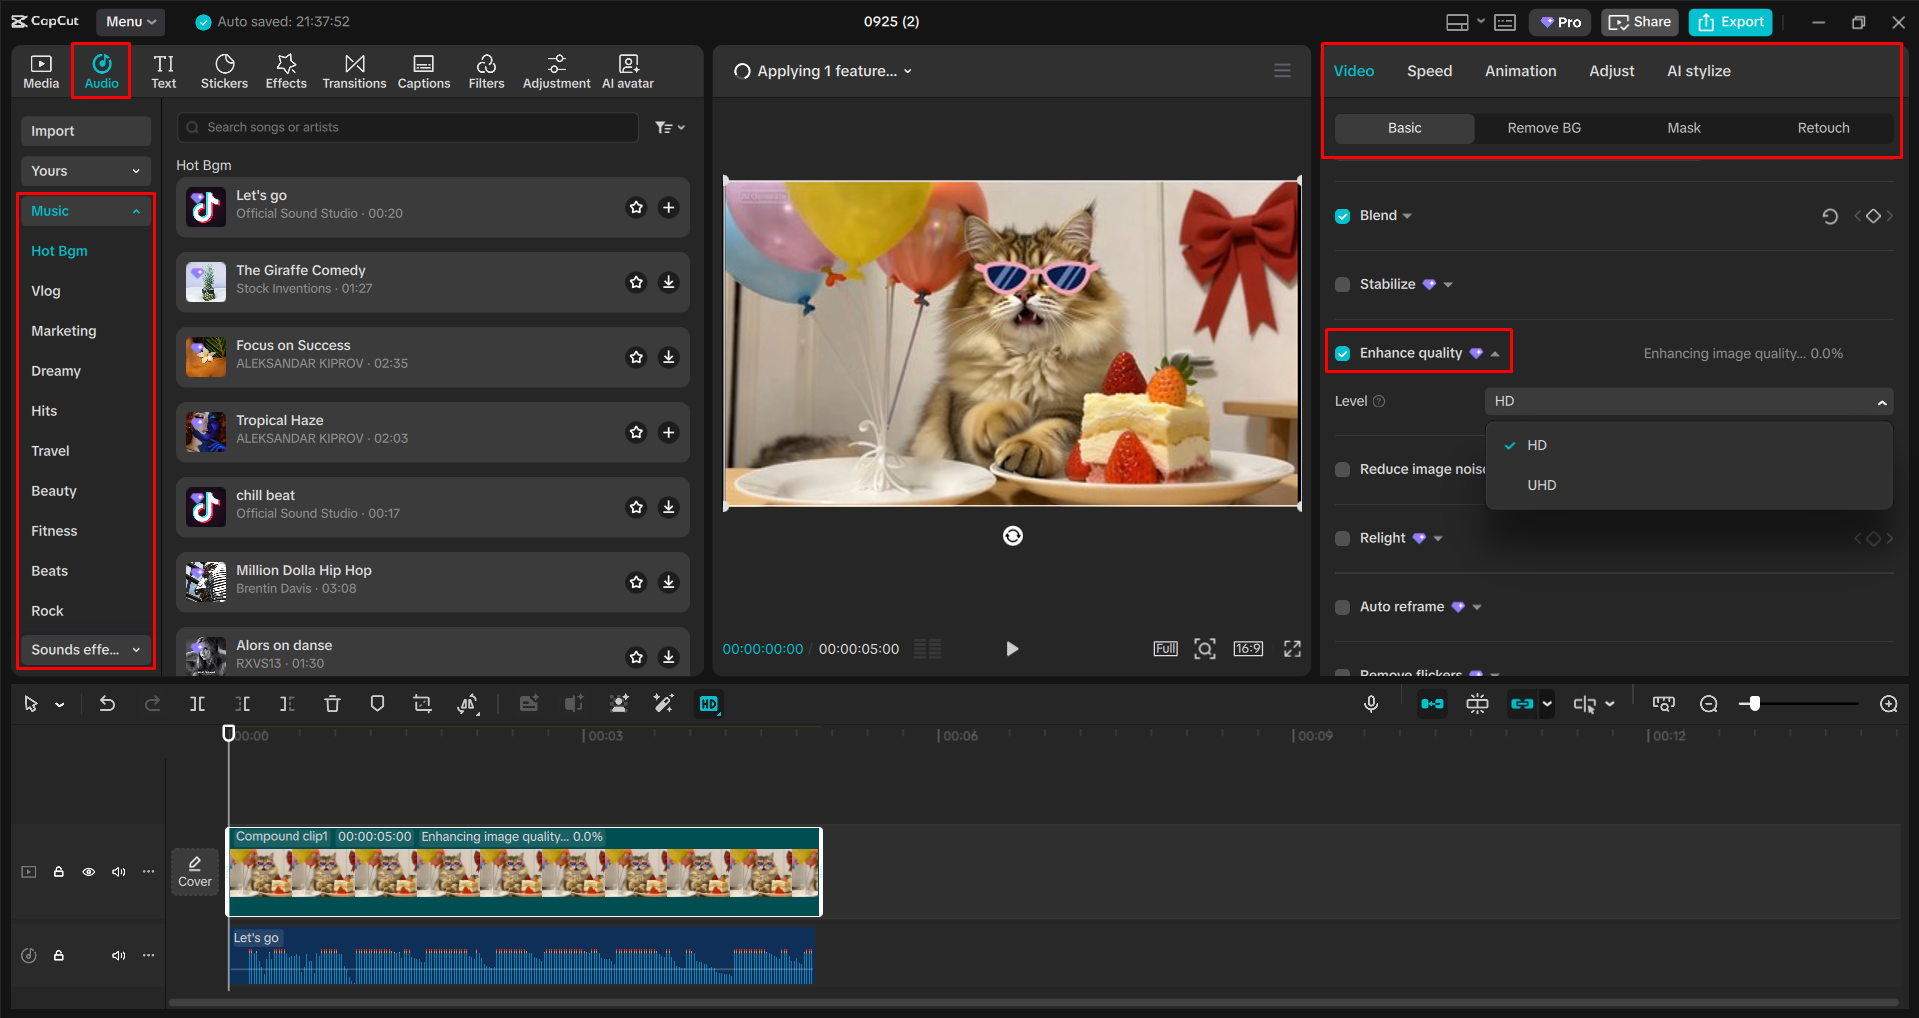Uncheck the Enhance quality option
Screen dimensions: 1919x1018
[1342, 352]
